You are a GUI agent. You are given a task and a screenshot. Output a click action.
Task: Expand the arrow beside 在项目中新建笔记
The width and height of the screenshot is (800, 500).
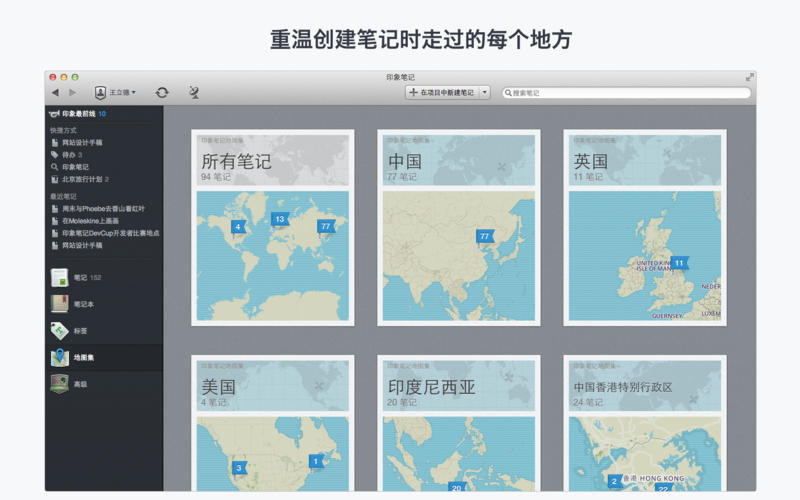485,93
